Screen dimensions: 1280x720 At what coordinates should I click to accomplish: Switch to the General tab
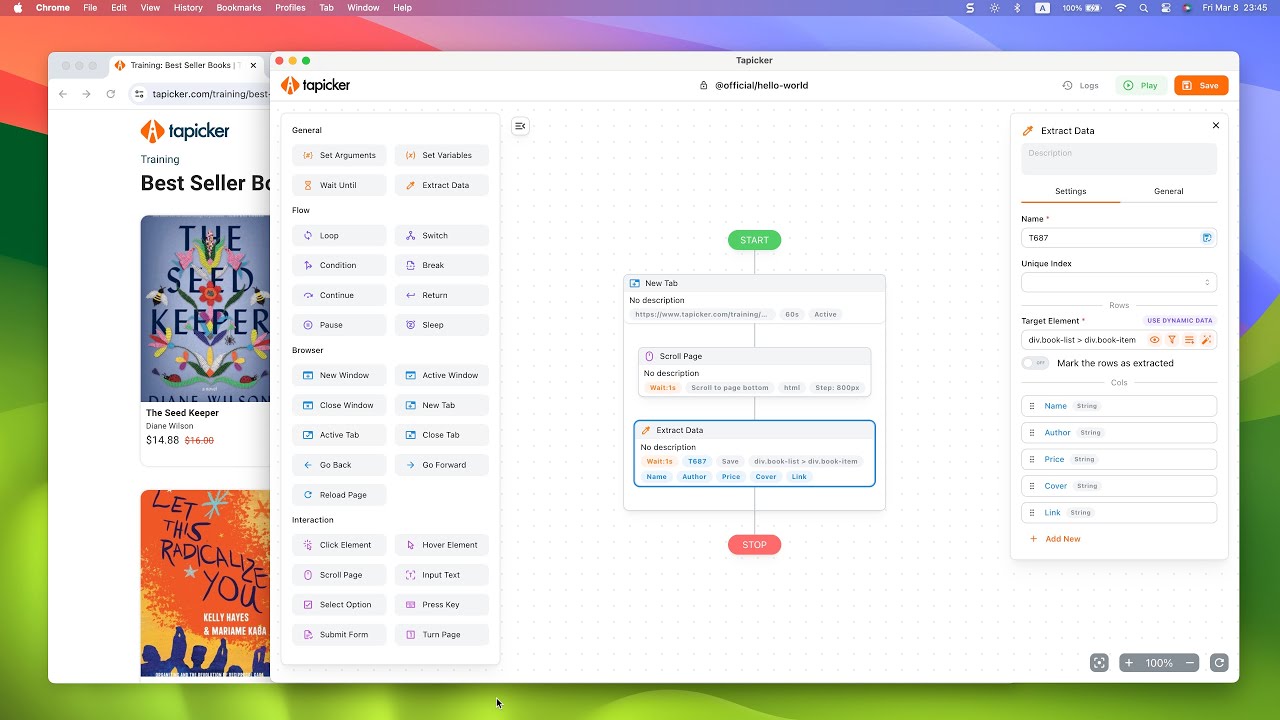click(1168, 191)
